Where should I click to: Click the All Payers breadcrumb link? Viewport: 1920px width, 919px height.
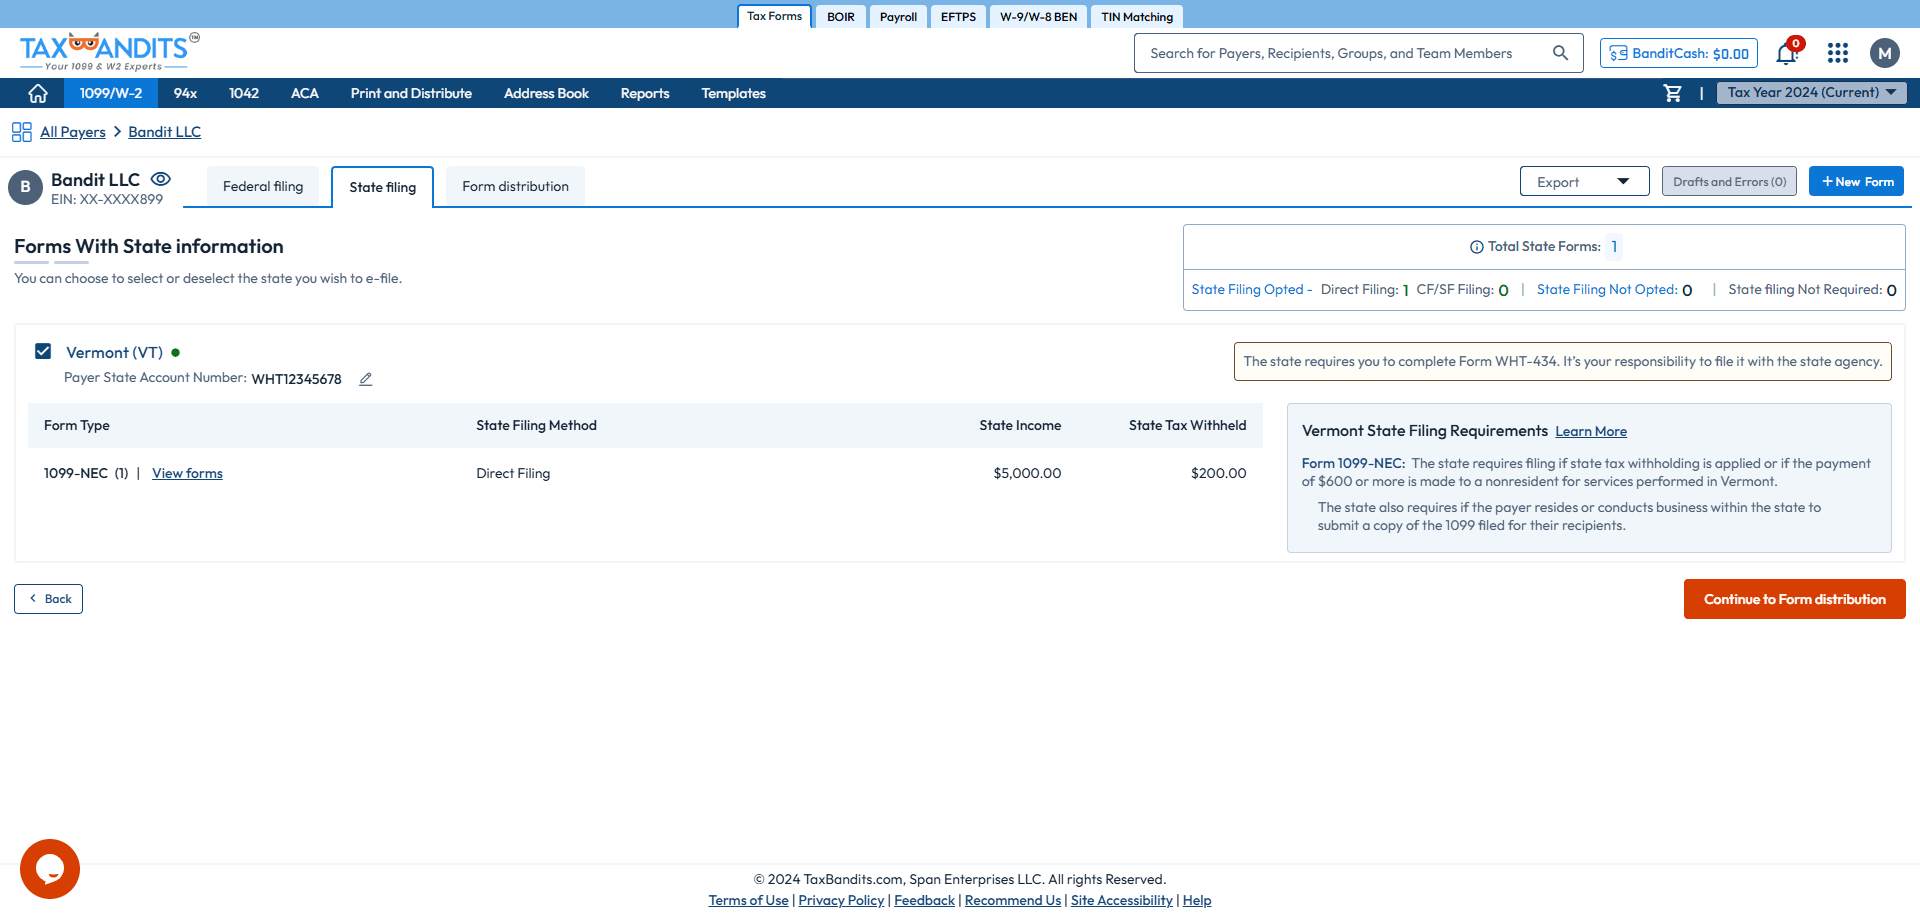click(x=73, y=132)
